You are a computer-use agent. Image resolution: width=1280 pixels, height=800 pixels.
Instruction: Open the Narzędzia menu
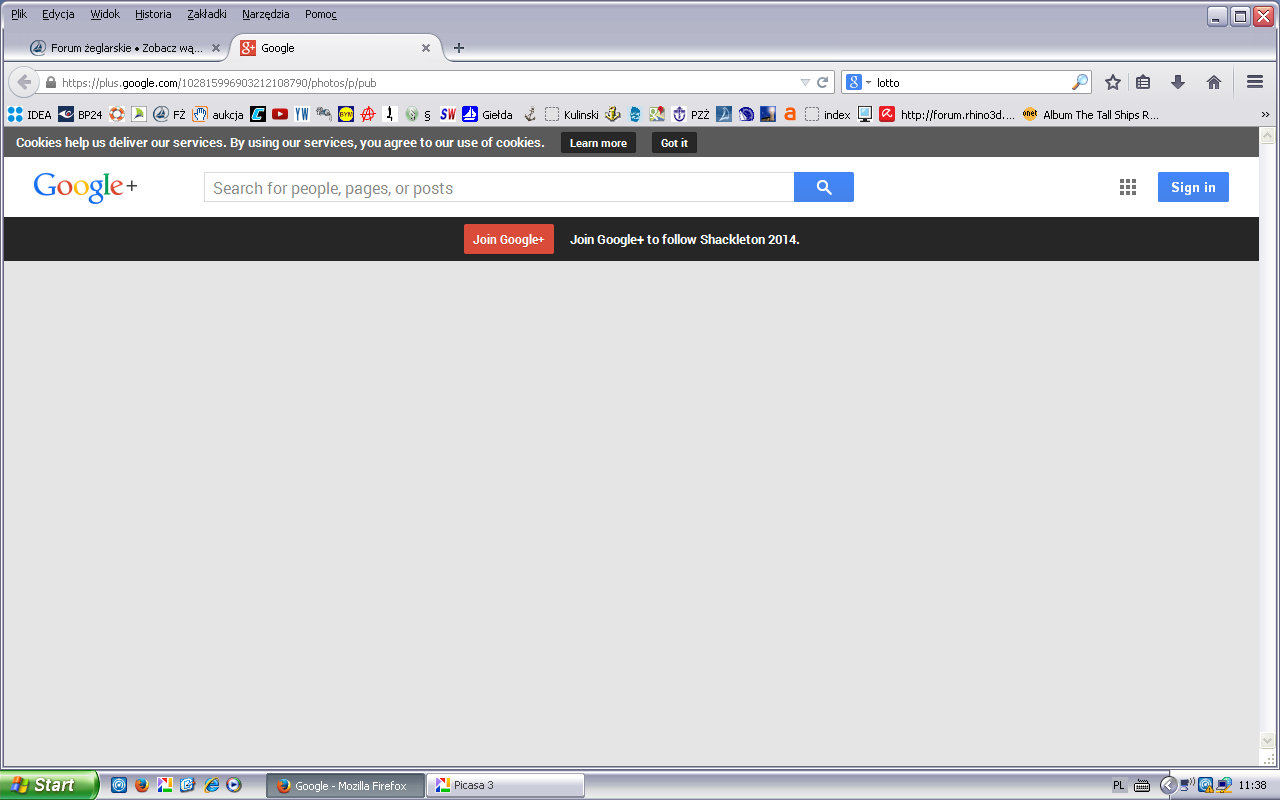click(266, 14)
